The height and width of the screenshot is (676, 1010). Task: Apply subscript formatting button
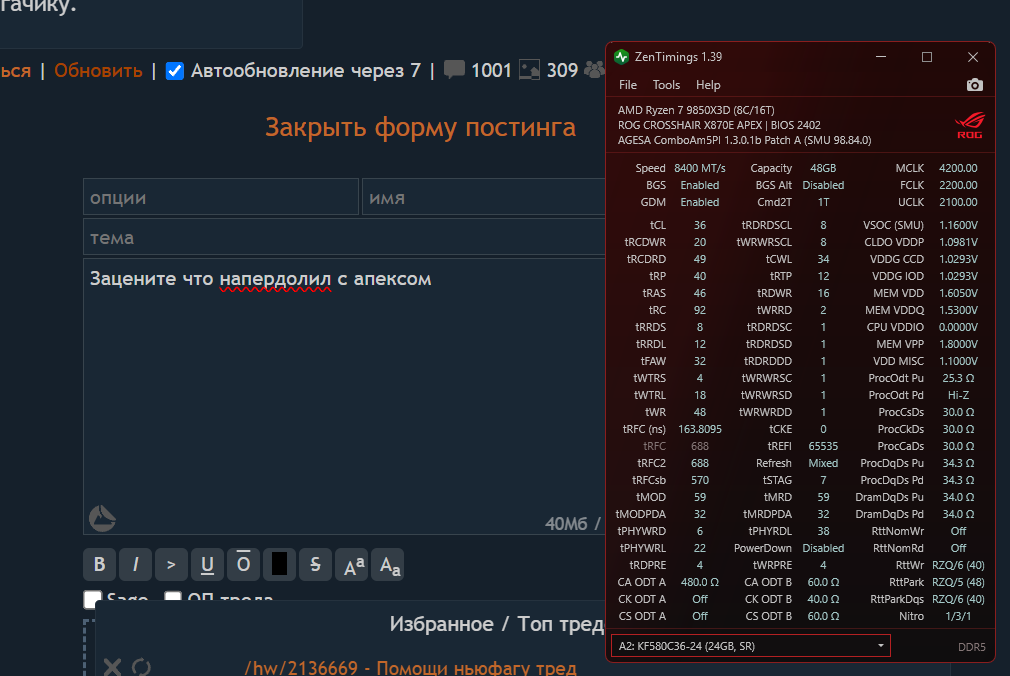pyautogui.click(x=389, y=565)
